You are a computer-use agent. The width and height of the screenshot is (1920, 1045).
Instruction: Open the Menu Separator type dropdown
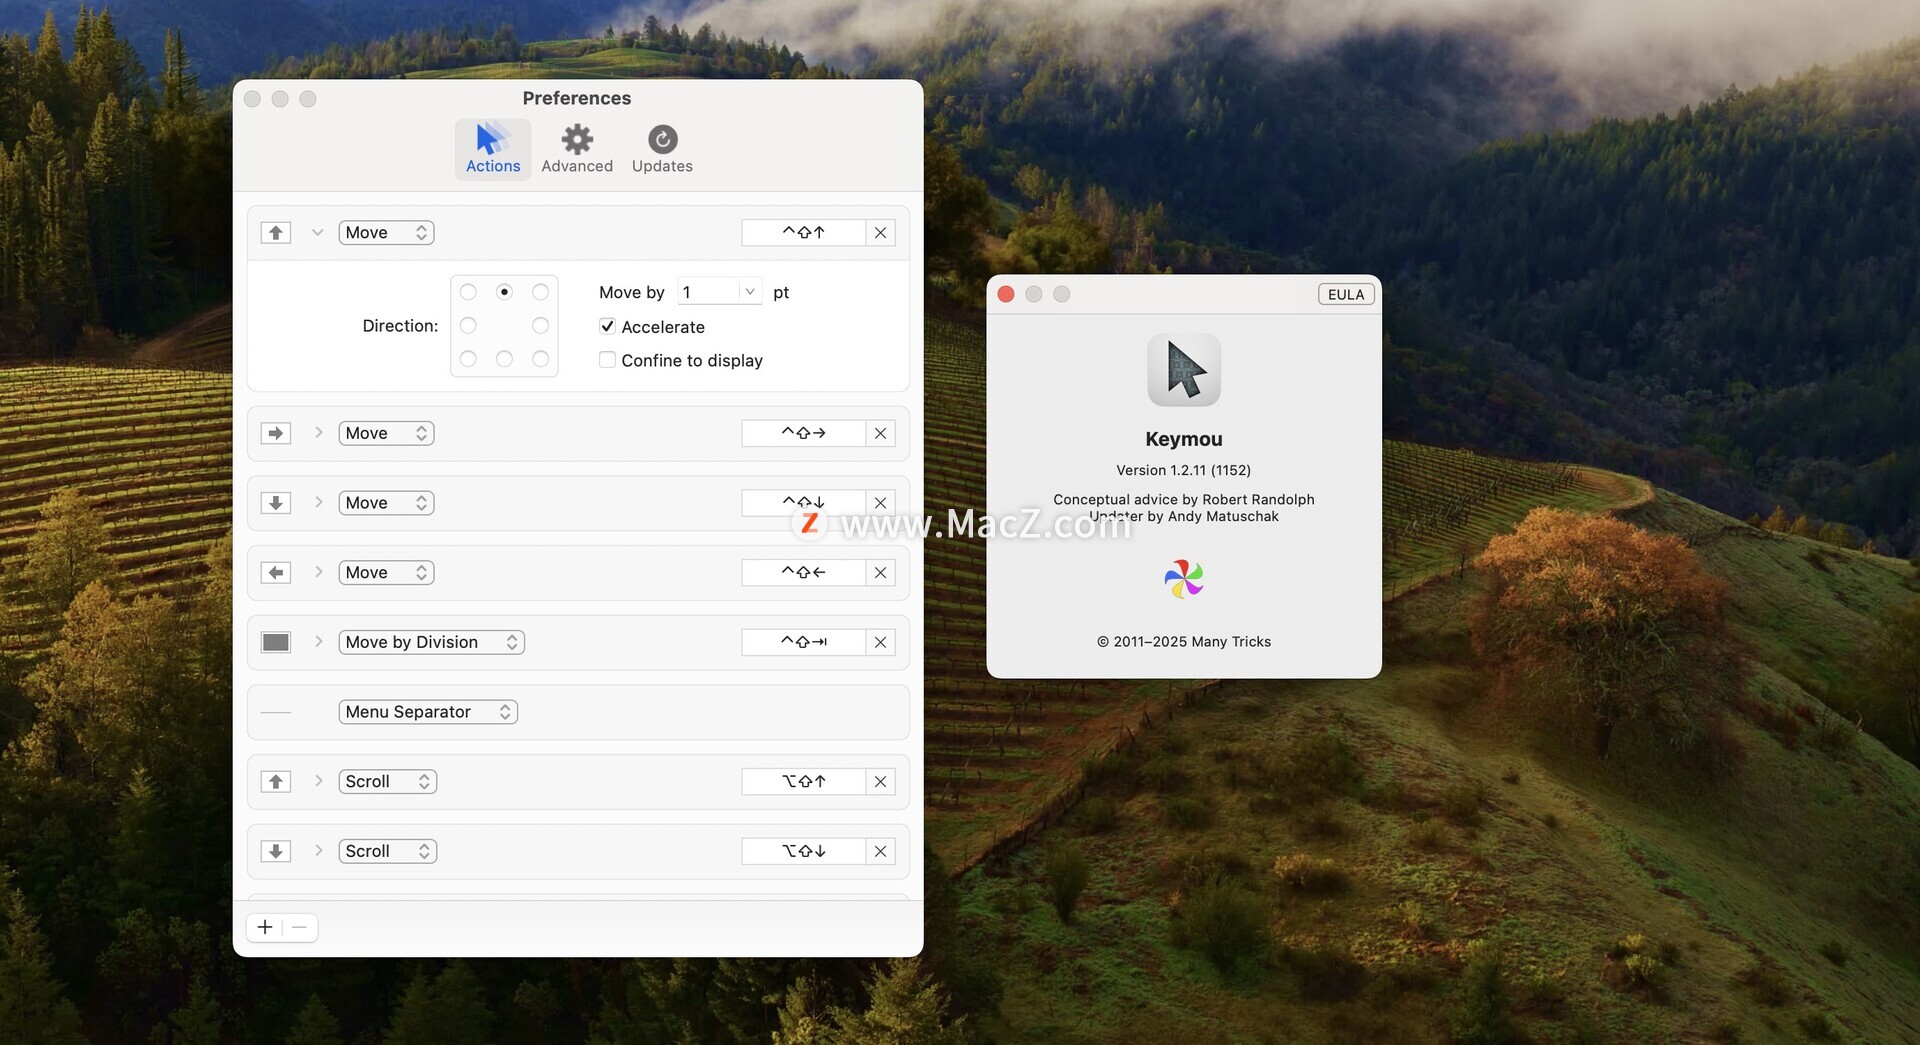click(x=428, y=712)
